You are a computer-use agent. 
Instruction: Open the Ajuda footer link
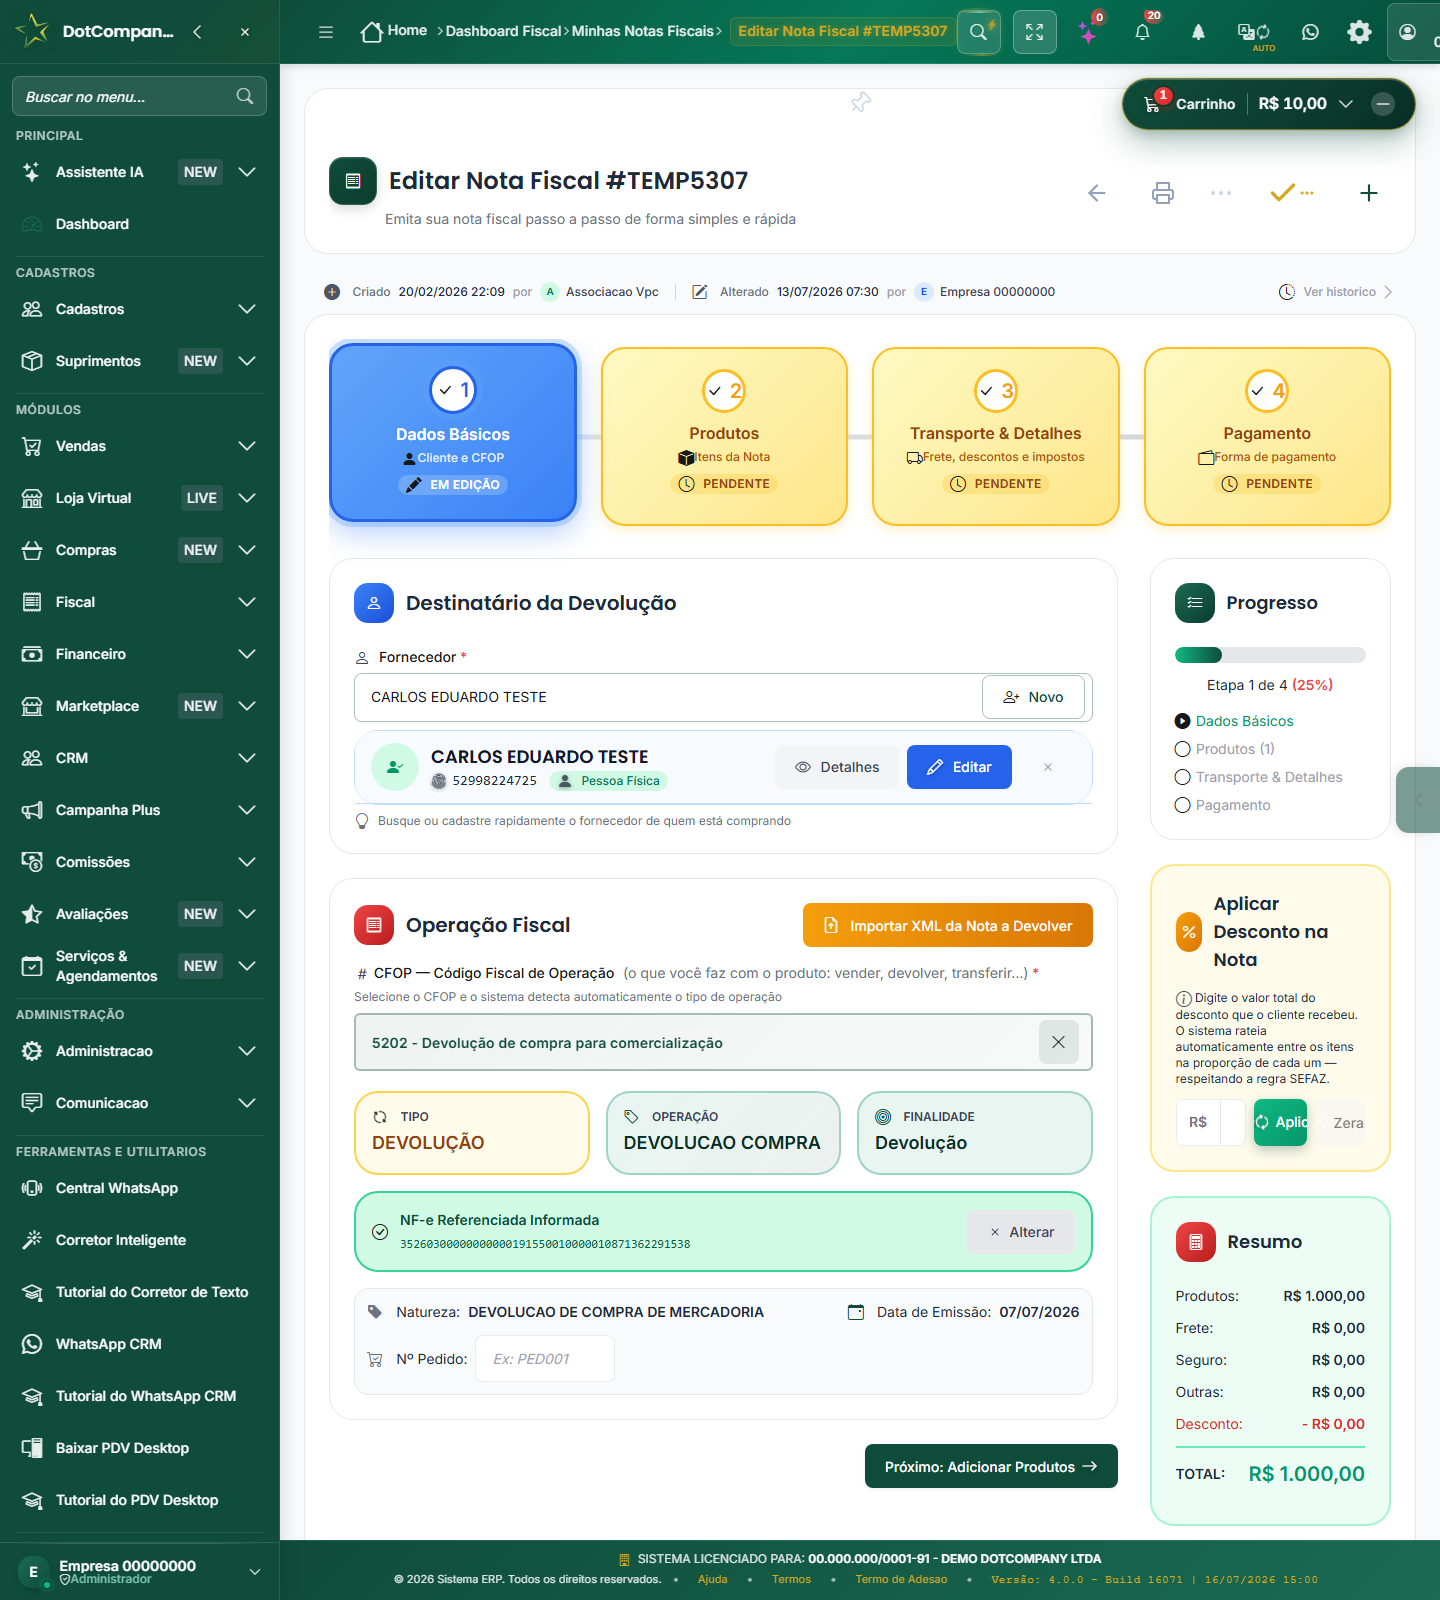pyautogui.click(x=712, y=1579)
